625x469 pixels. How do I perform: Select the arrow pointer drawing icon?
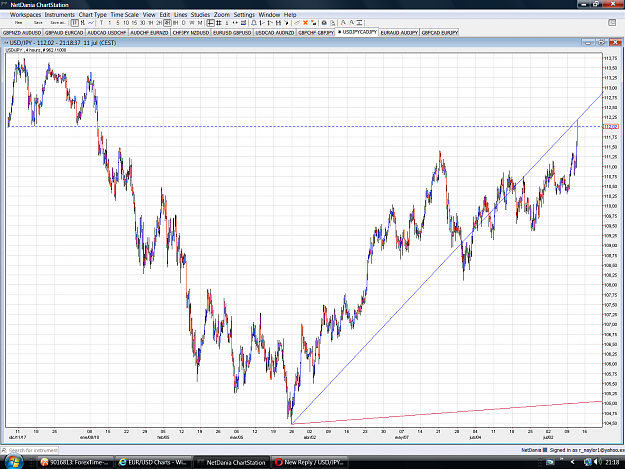tap(287, 23)
